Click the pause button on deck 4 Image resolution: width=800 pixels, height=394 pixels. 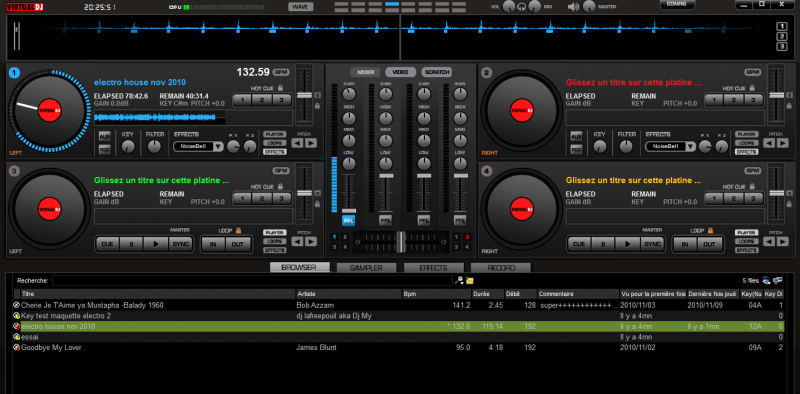(x=604, y=244)
